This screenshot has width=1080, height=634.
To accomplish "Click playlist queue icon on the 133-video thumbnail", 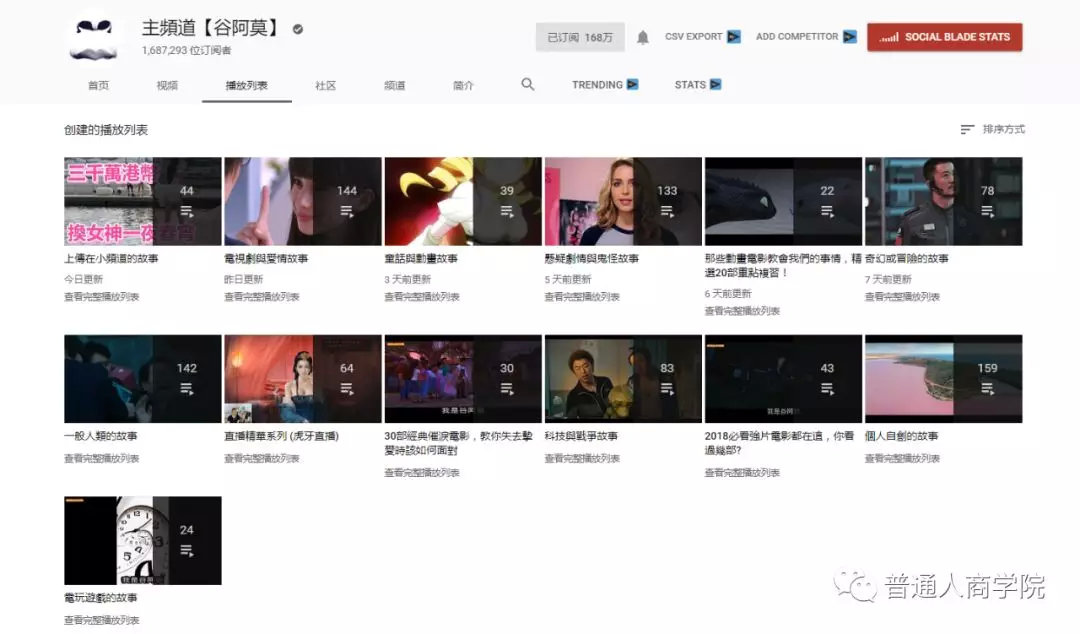I will click(x=667, y=212).
